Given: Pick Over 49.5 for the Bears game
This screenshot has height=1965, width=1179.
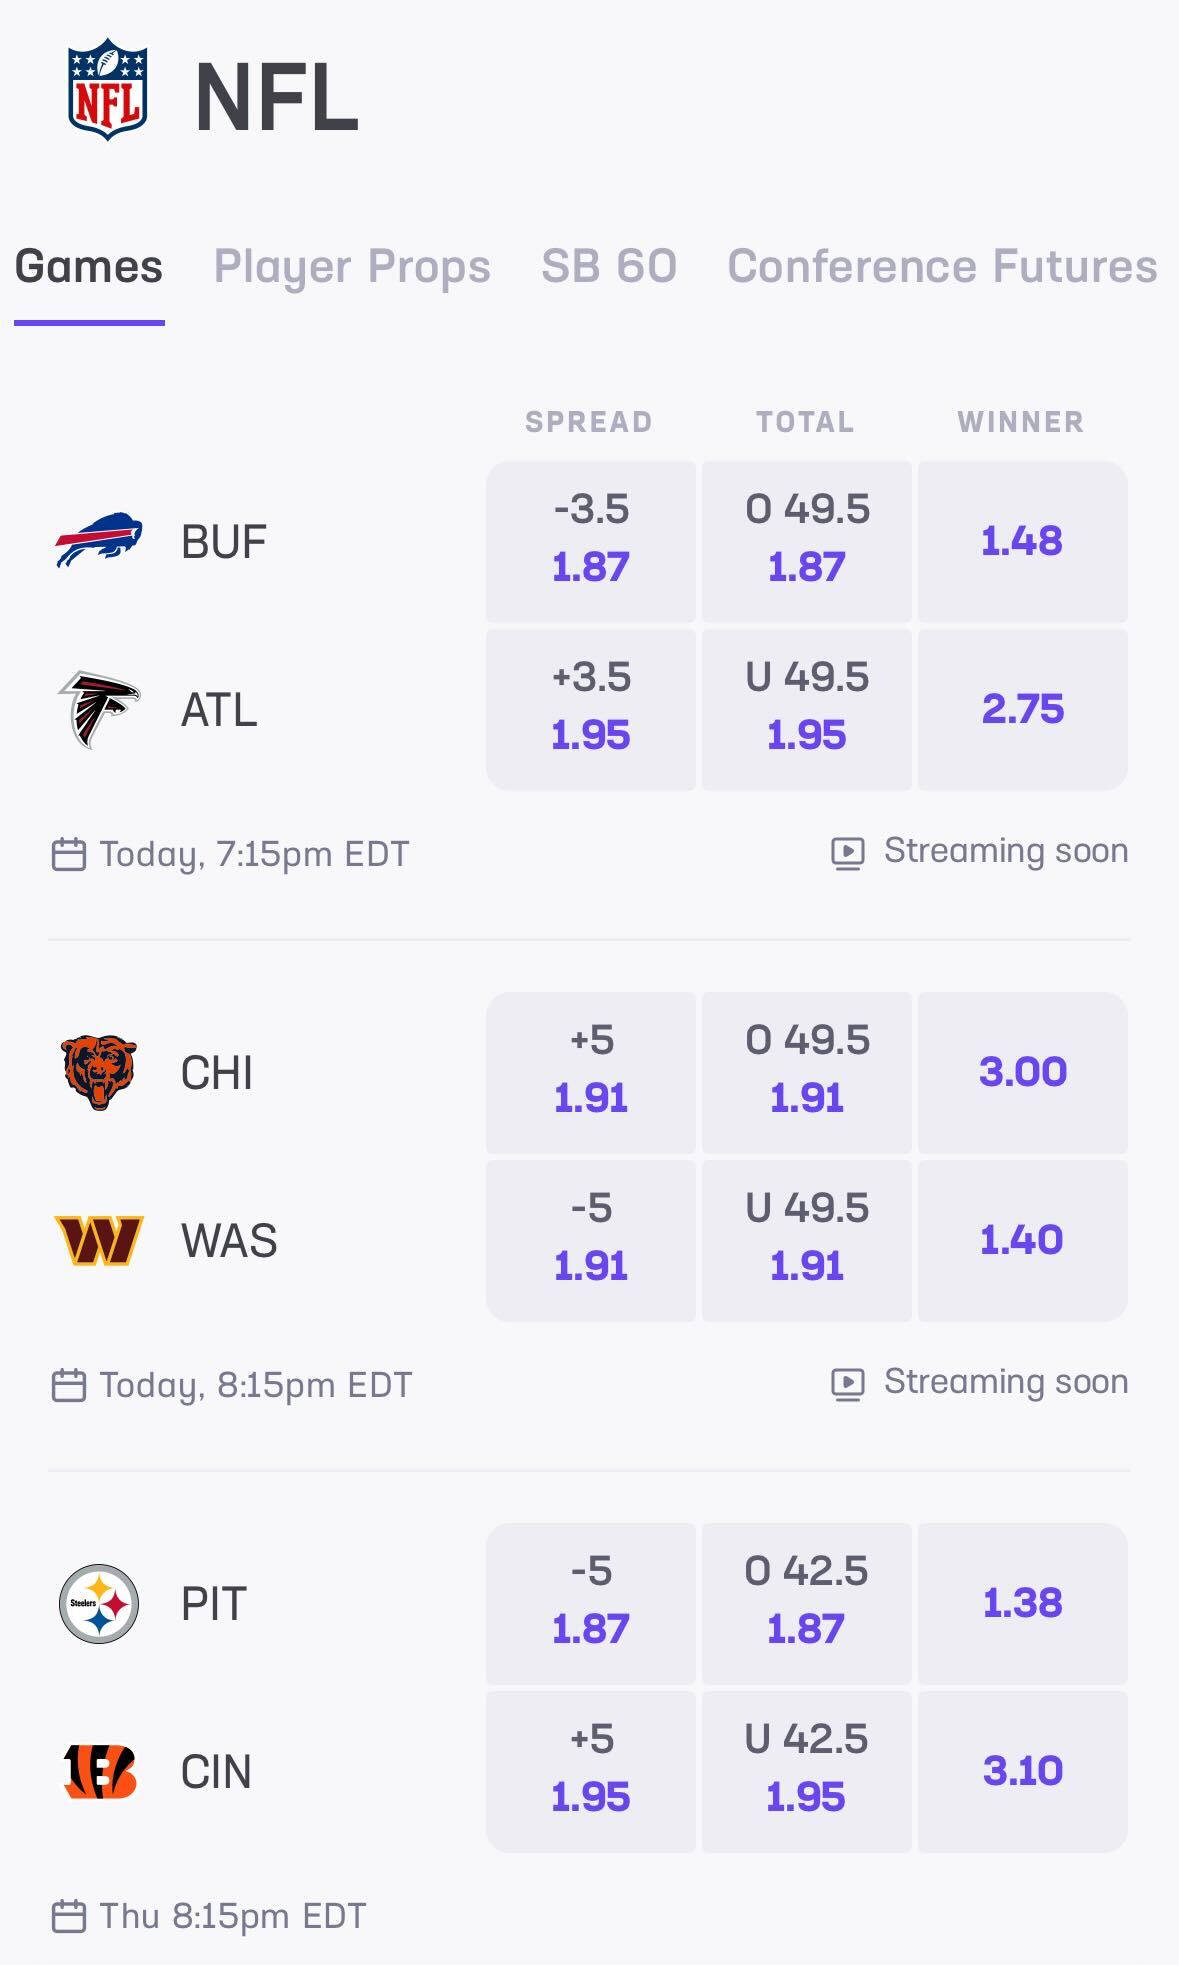Looking at the screenshot, I should (807, 1071).
